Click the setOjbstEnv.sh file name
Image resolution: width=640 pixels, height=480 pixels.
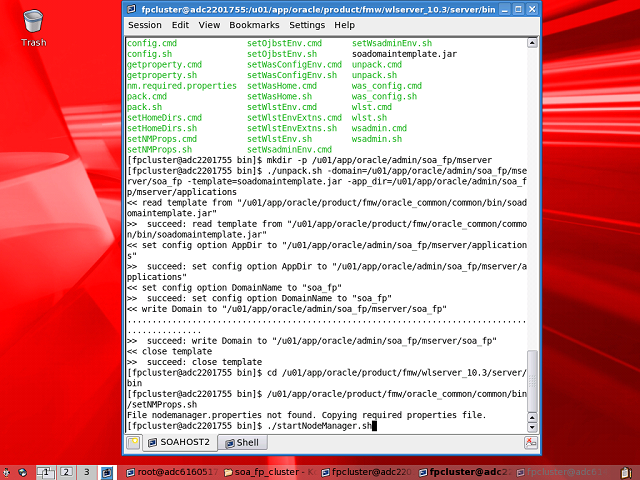282,54
